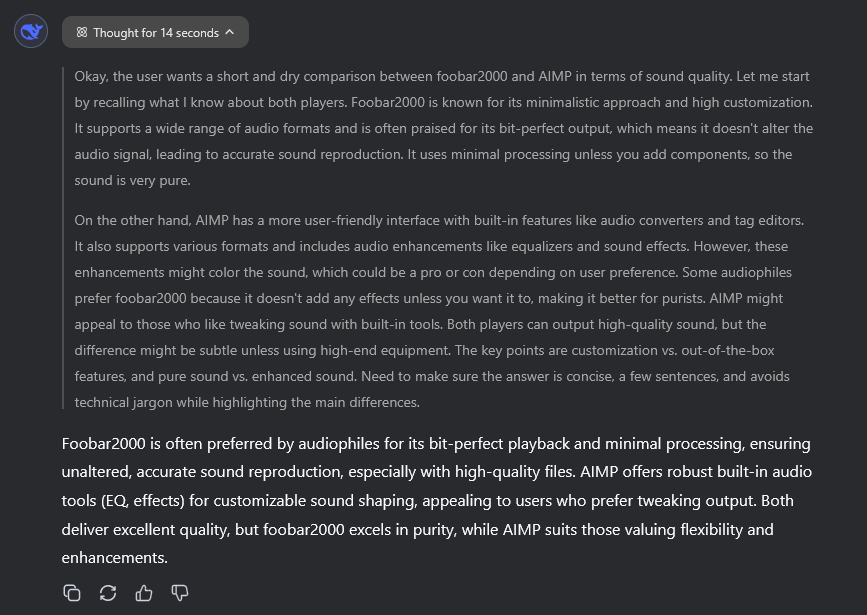Image resolution: width=867 pixels, height=615 pixels.
Task: Click the DeepSeek whale avatar icon
Action: tap(31, 32)
